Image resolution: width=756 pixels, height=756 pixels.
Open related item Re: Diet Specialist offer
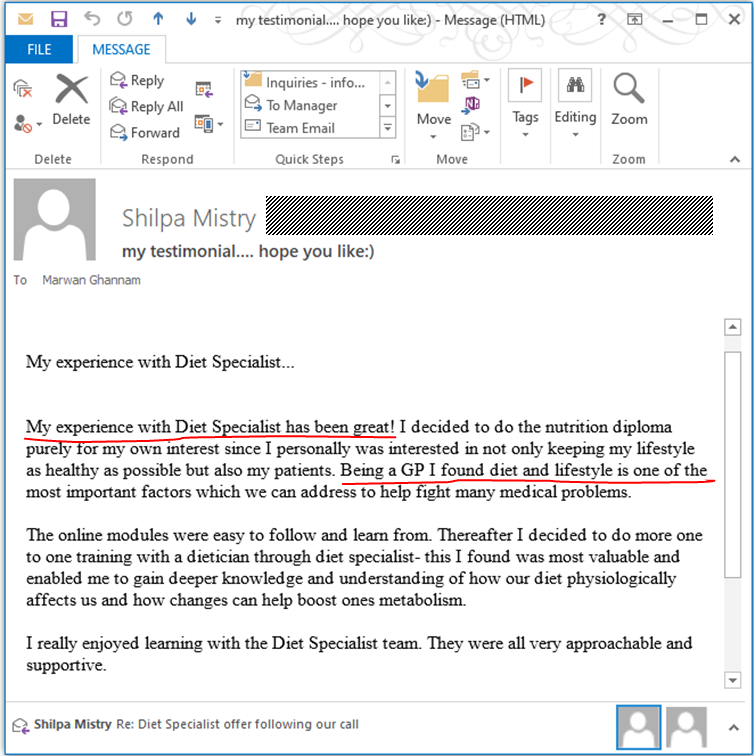(196, 724)
